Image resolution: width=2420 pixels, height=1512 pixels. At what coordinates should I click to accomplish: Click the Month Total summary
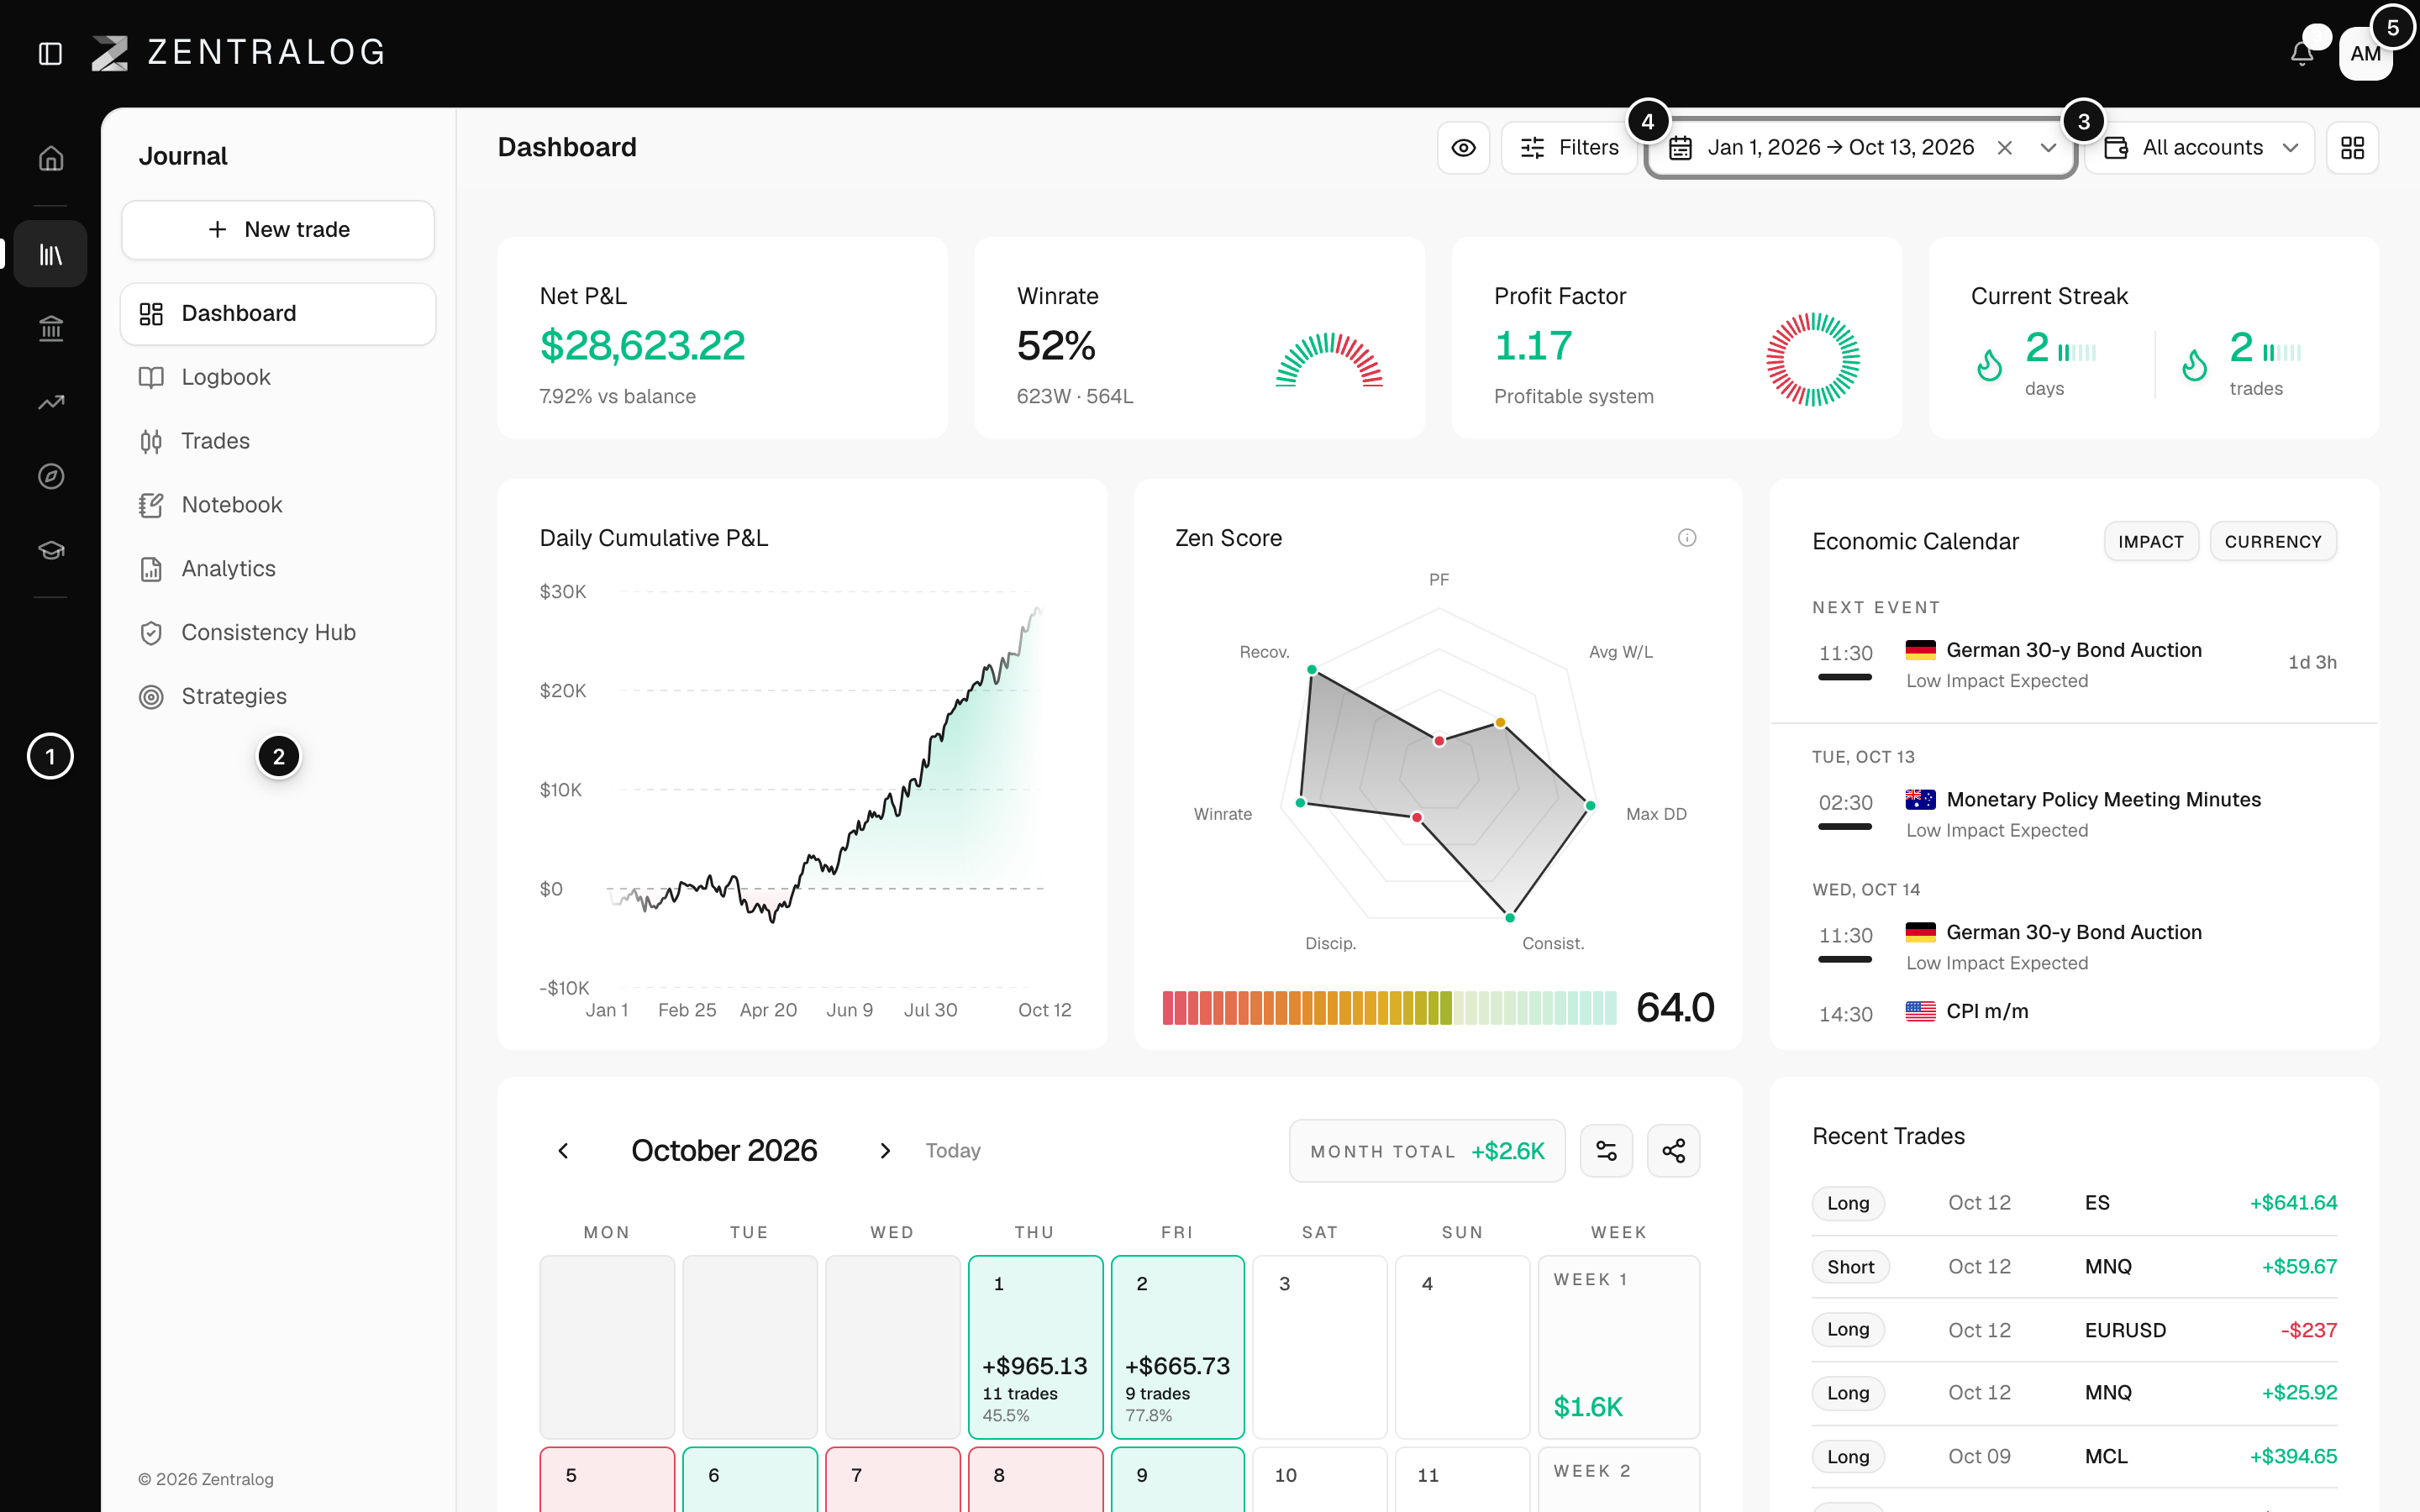(x=1427, y=1151)
